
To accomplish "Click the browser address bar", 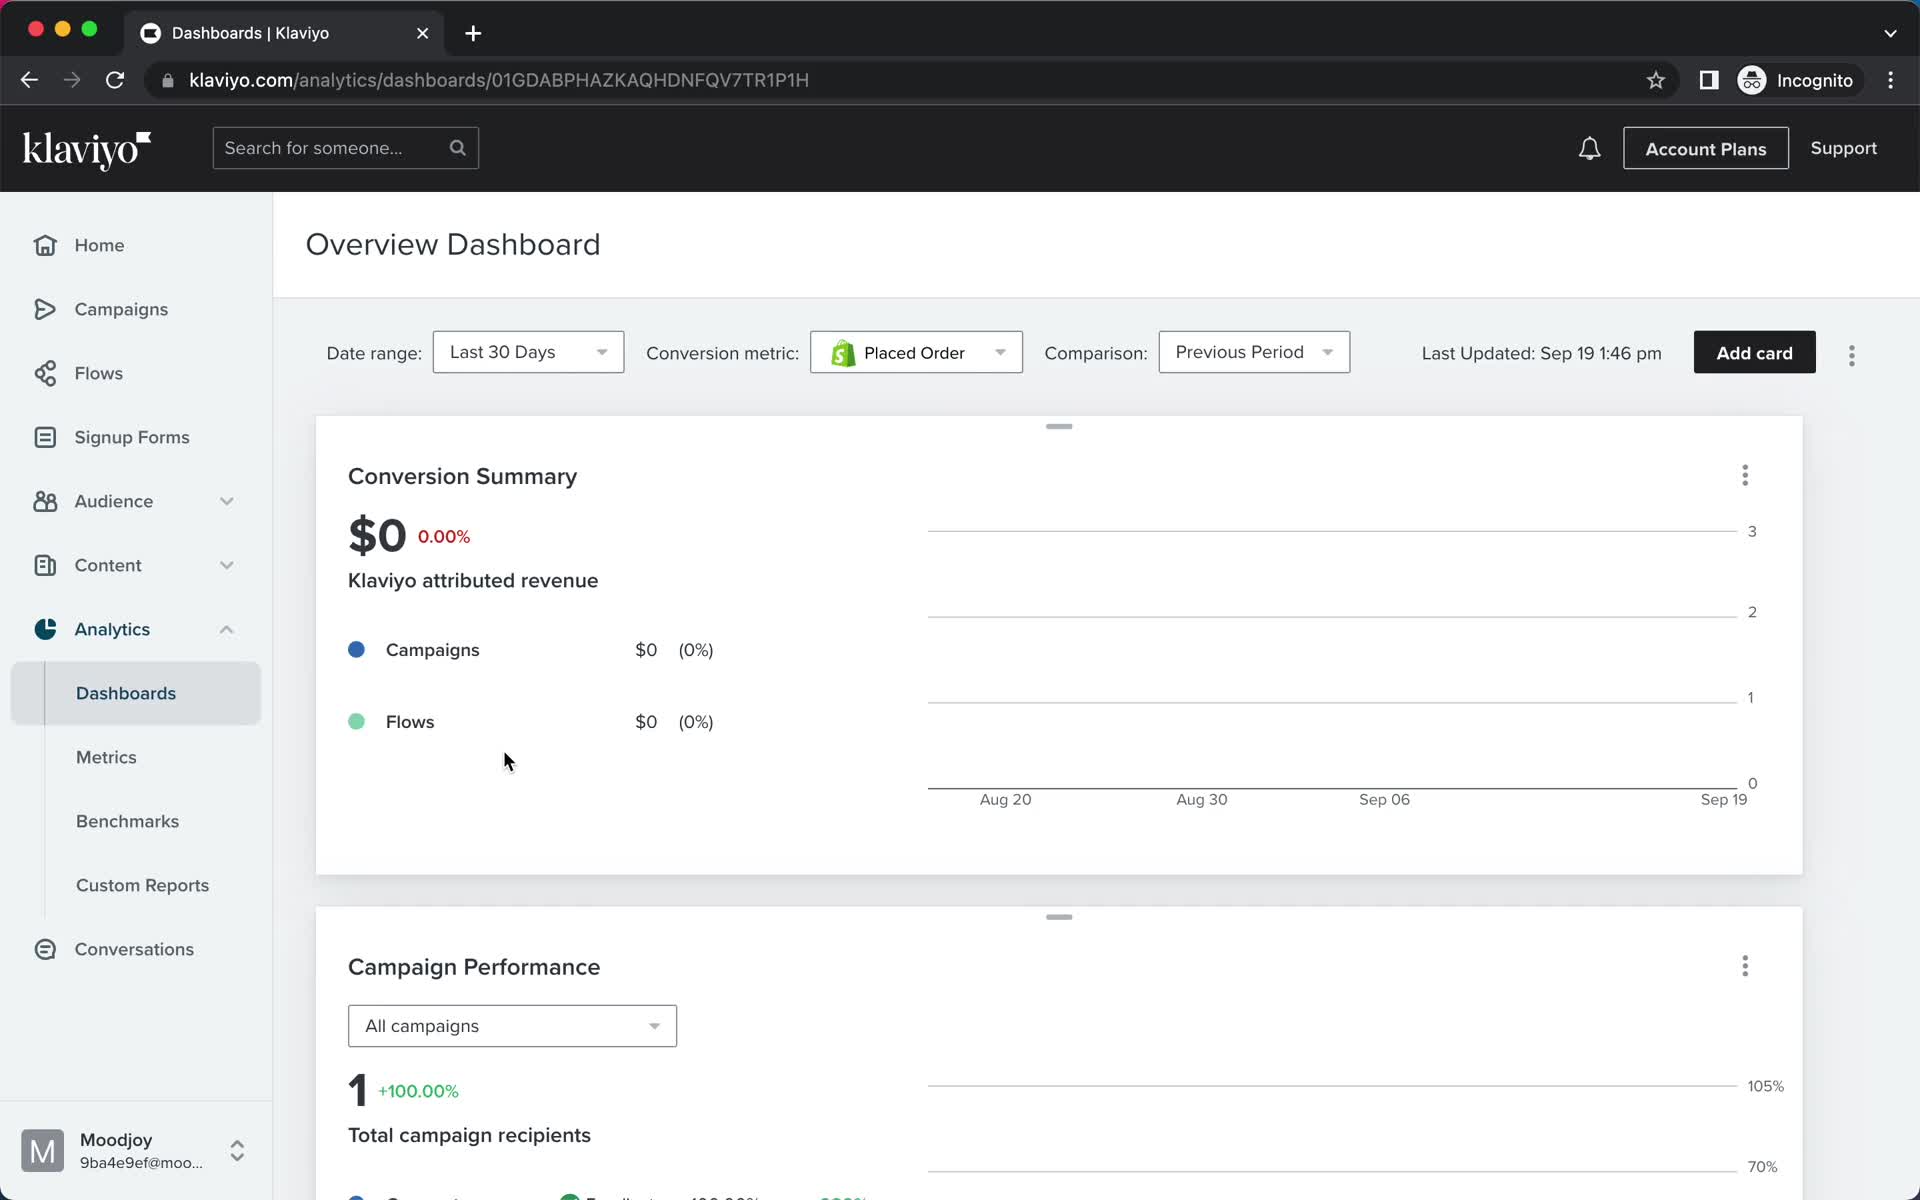I will pyautogui.click(x=900, y=80).
